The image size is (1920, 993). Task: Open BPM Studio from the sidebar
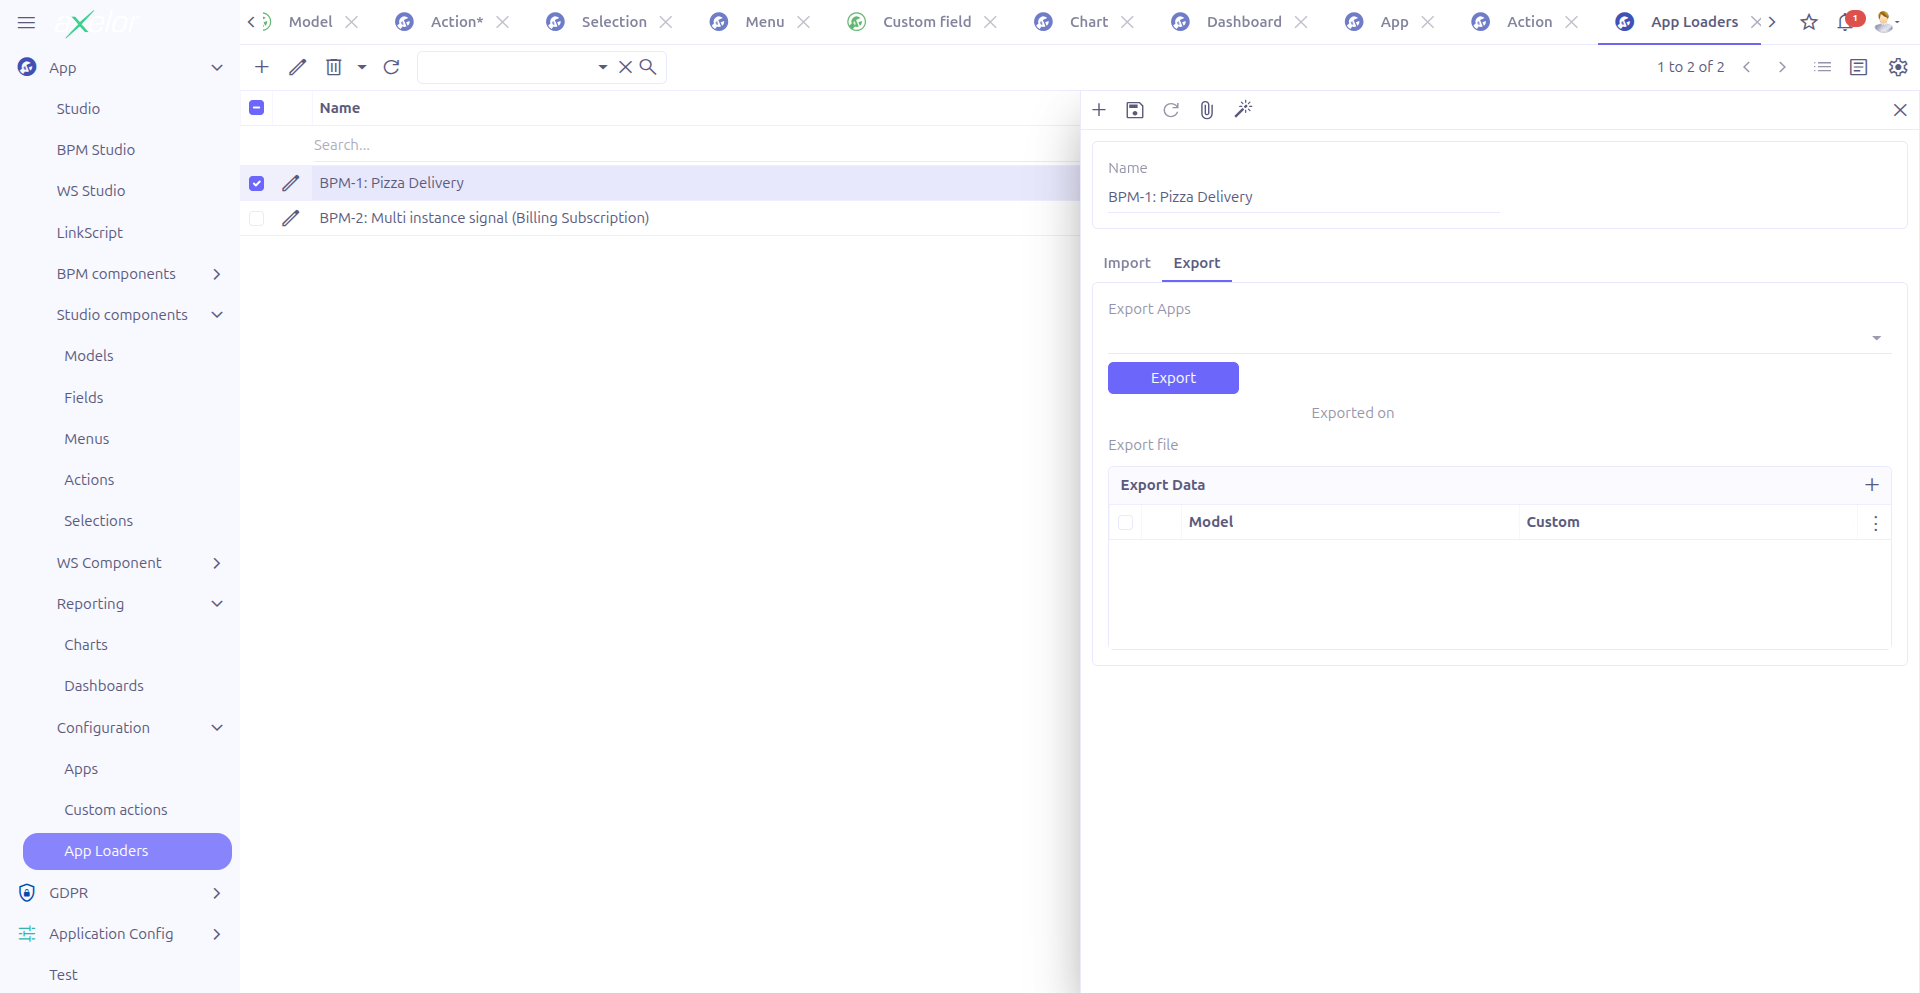[x=96, y=150]
